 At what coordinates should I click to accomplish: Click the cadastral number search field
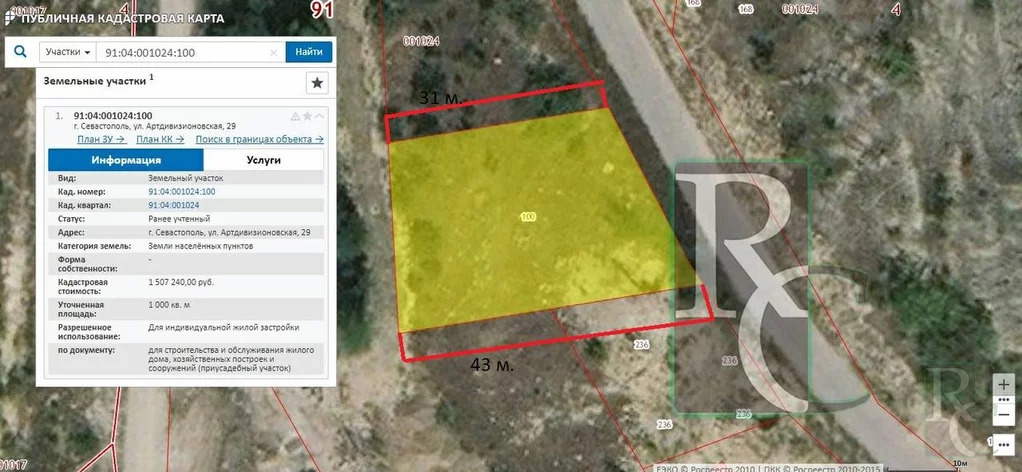click(x=185, y=52)
